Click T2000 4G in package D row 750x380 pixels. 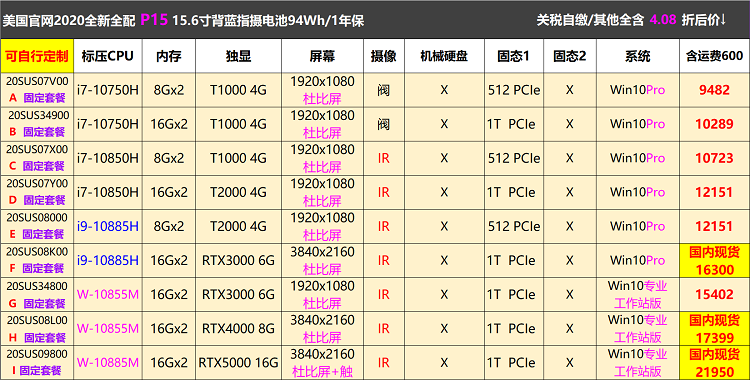click(238, 192)
